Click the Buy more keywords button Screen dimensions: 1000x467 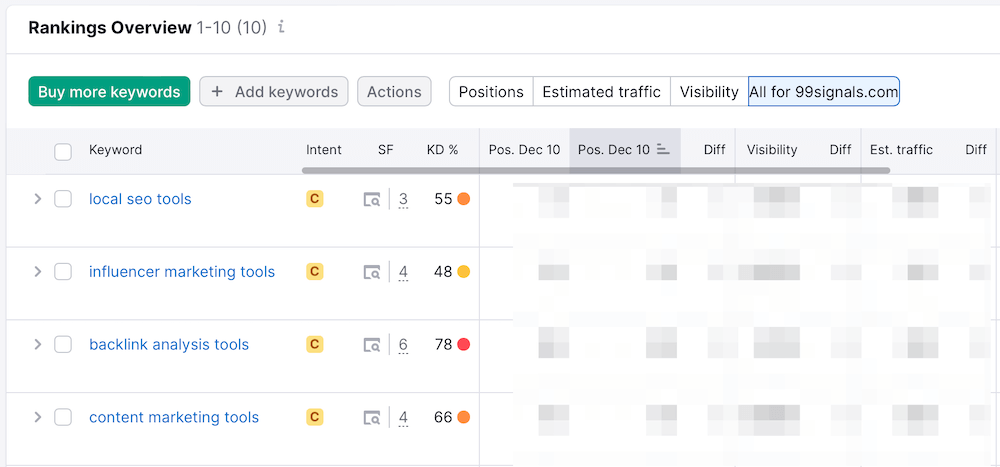point(109,92)
